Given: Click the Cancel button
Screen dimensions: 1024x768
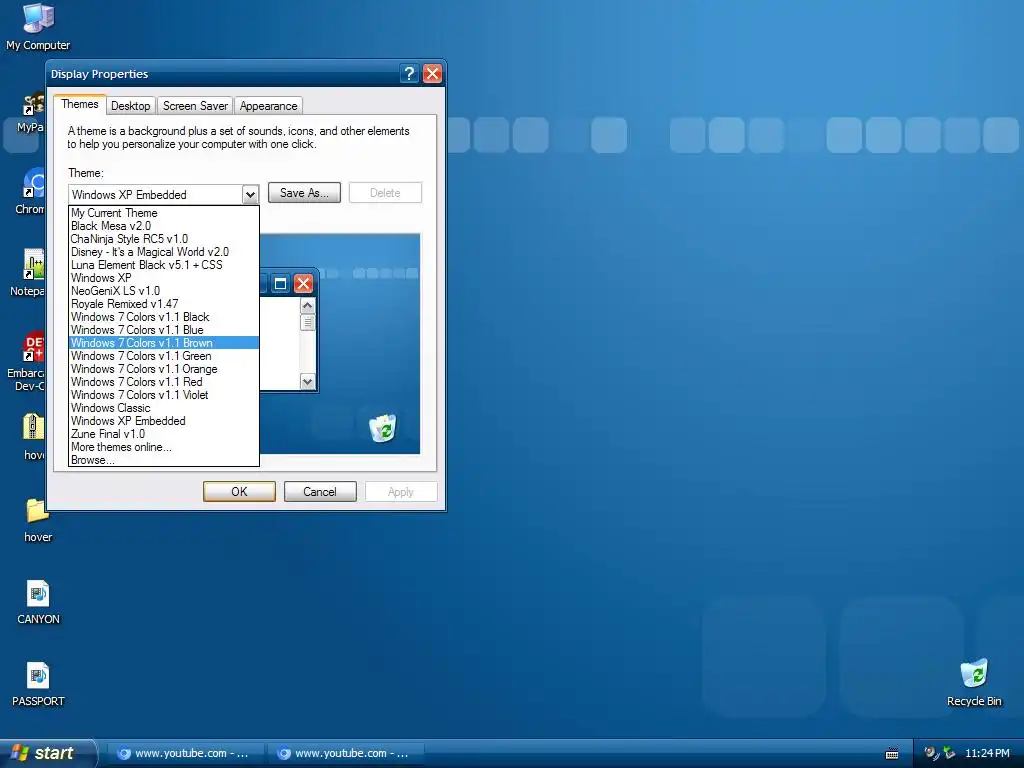Looking at the screenshot, I should (320, 492).
